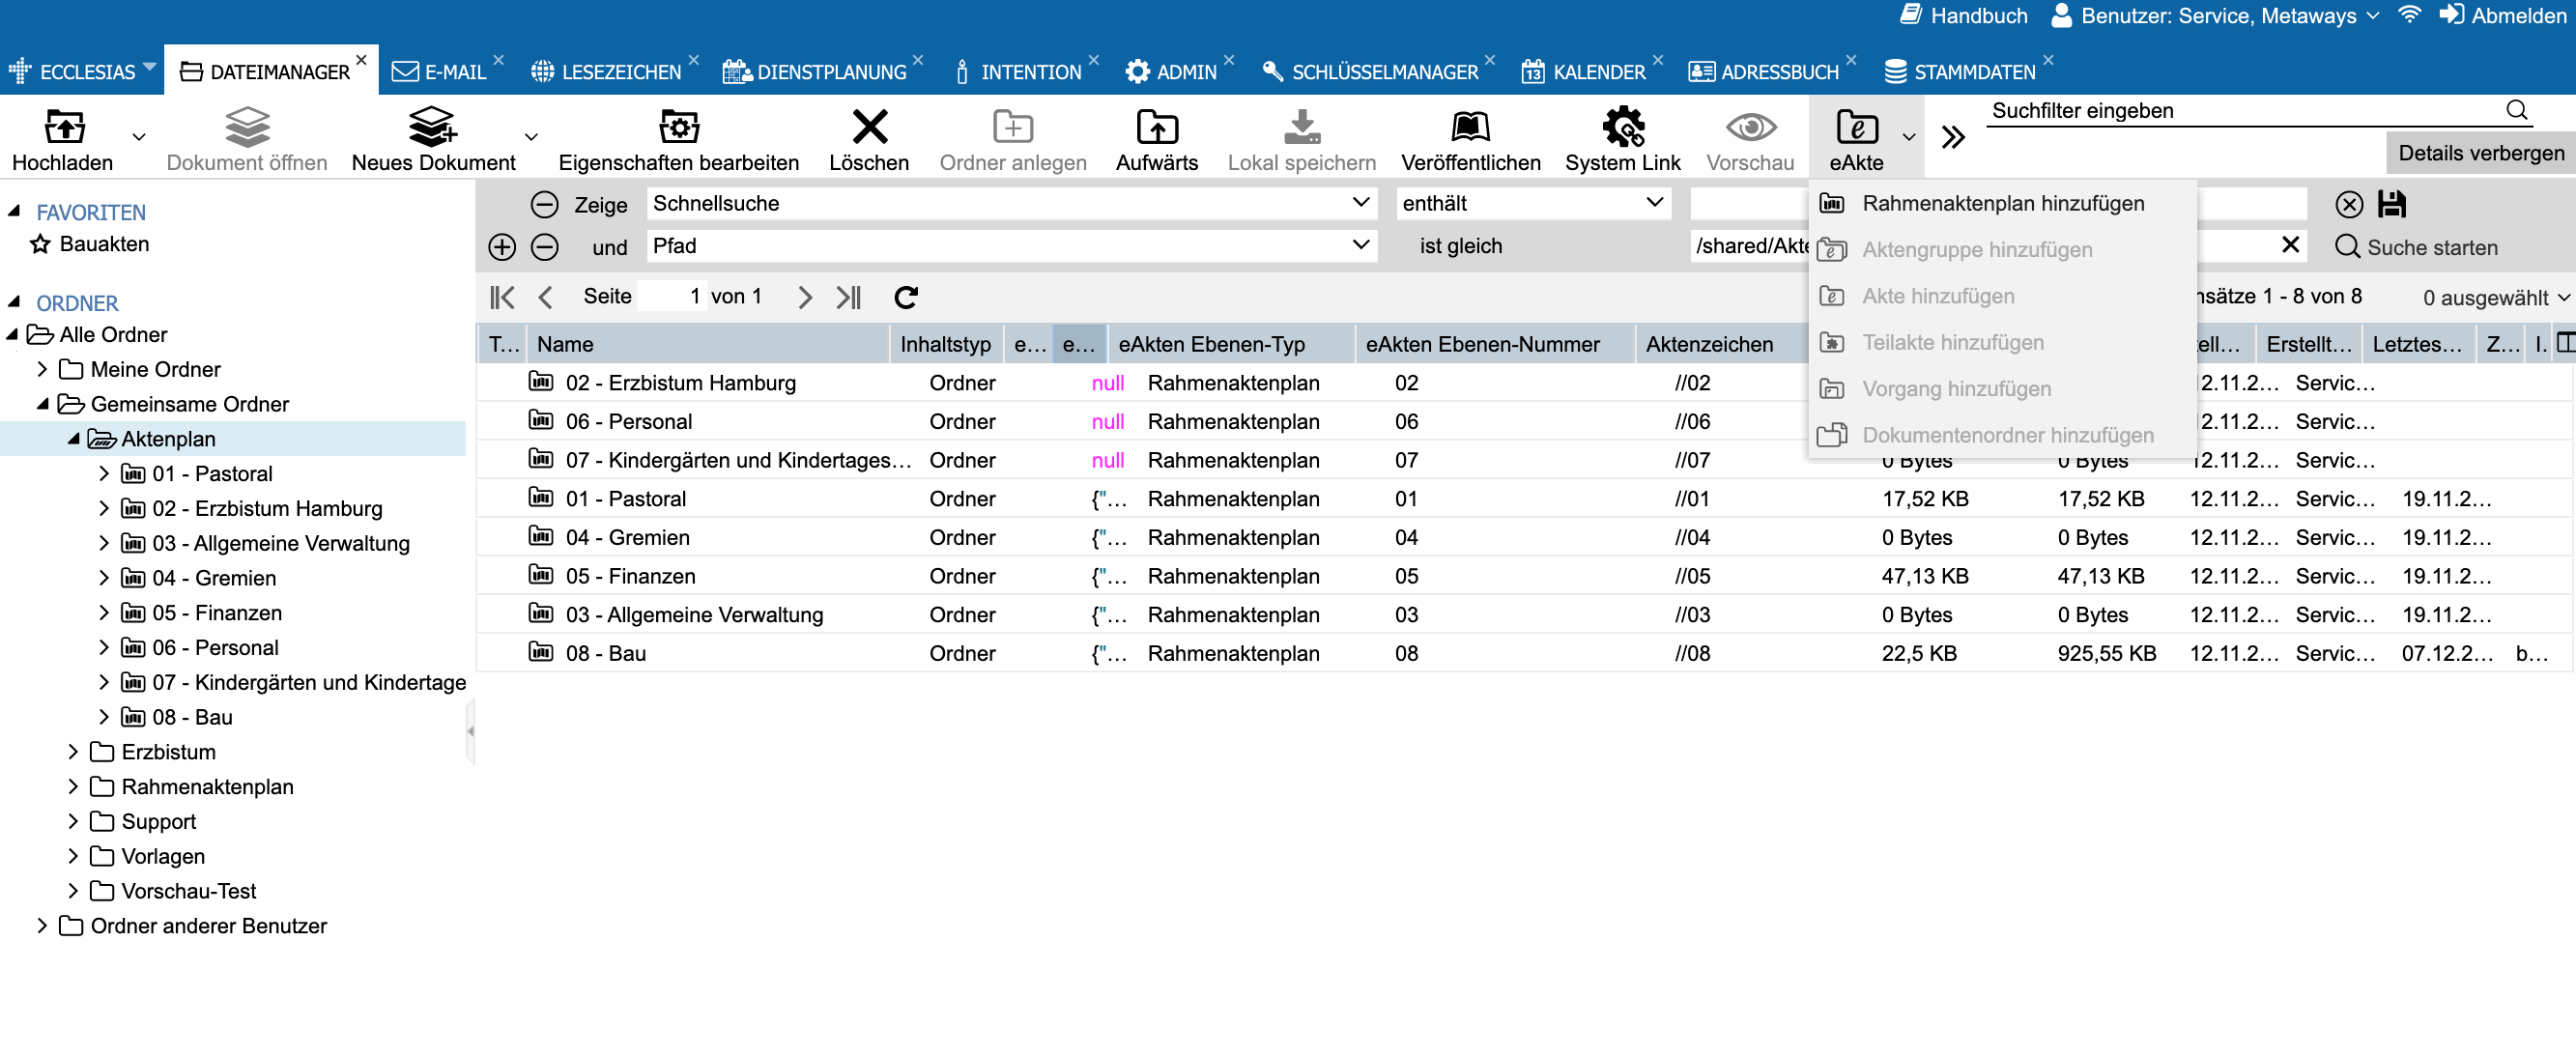Go up with the Aufwärts icon
Image resolution: width=2576 pixels, height=1055 pixels.
(1157, 128)
